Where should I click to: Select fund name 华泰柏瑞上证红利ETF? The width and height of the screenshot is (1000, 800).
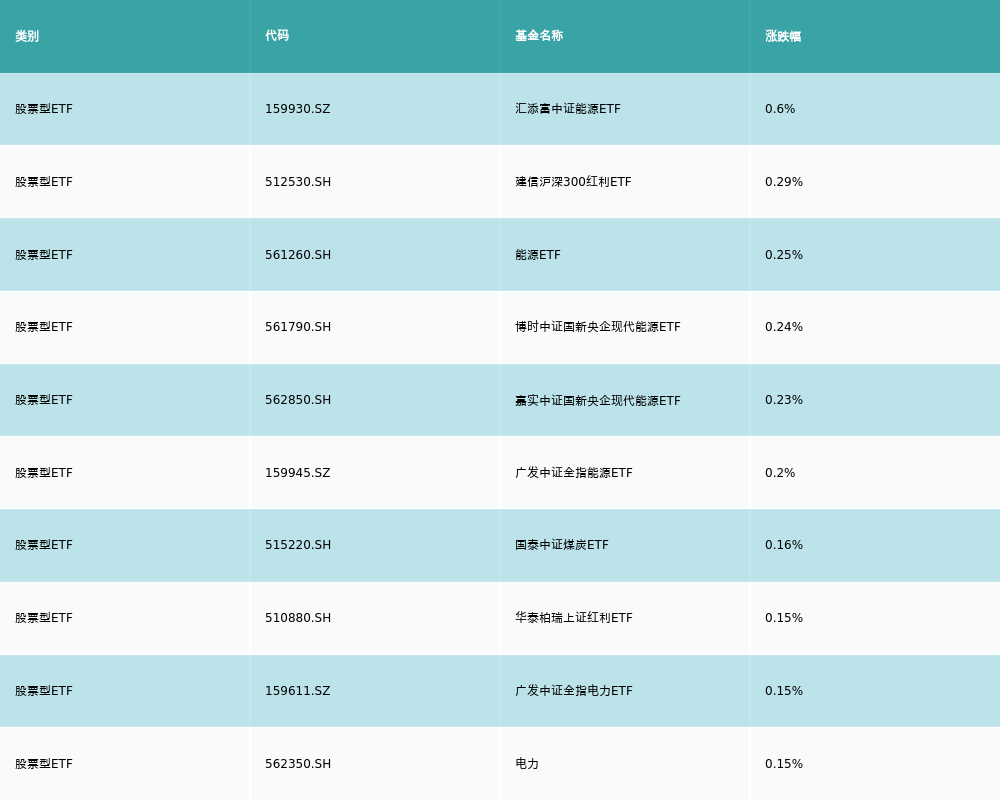[574, 618]
